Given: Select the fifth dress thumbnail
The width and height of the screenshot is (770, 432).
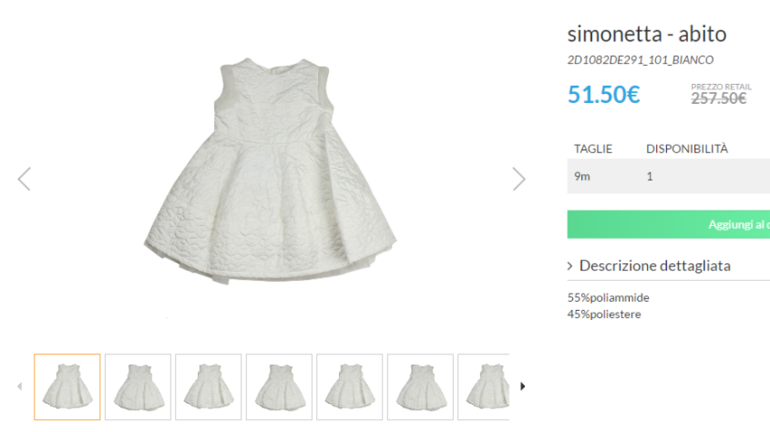Looking at the screenshot, I should pos(350,386).
